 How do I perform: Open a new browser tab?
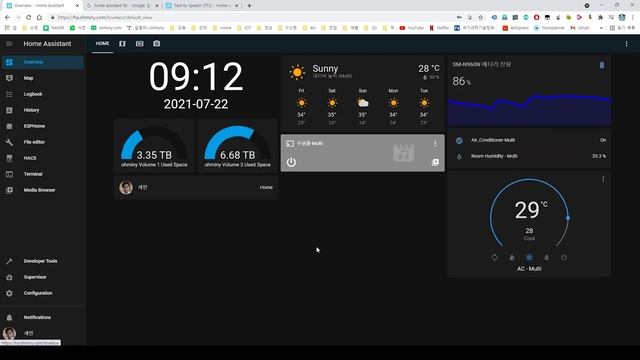pyautogui.click(x=249, y=6)
